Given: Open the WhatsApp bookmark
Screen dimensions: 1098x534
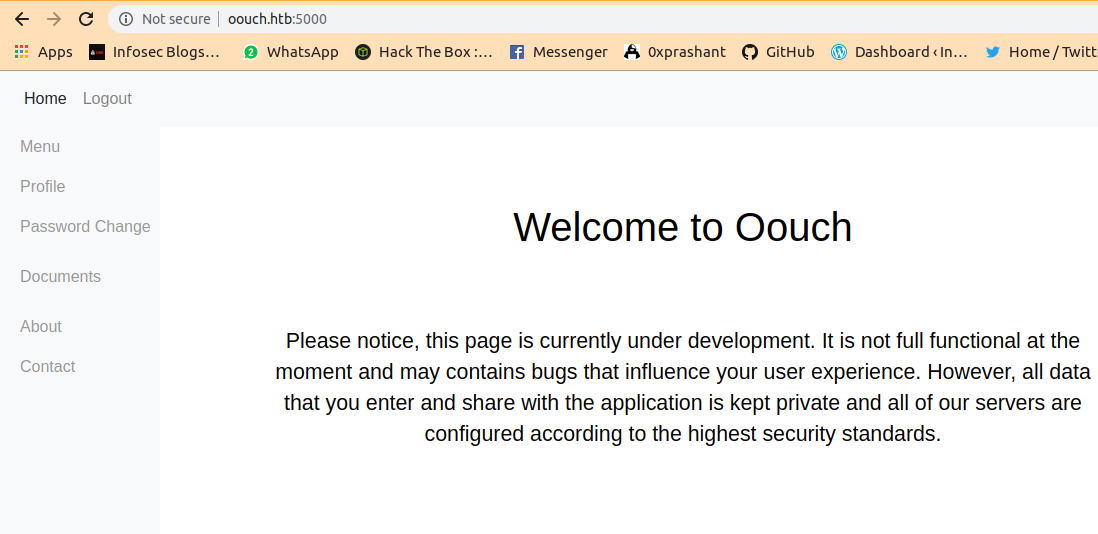Looking at the screenshot, I should (291, 52).
